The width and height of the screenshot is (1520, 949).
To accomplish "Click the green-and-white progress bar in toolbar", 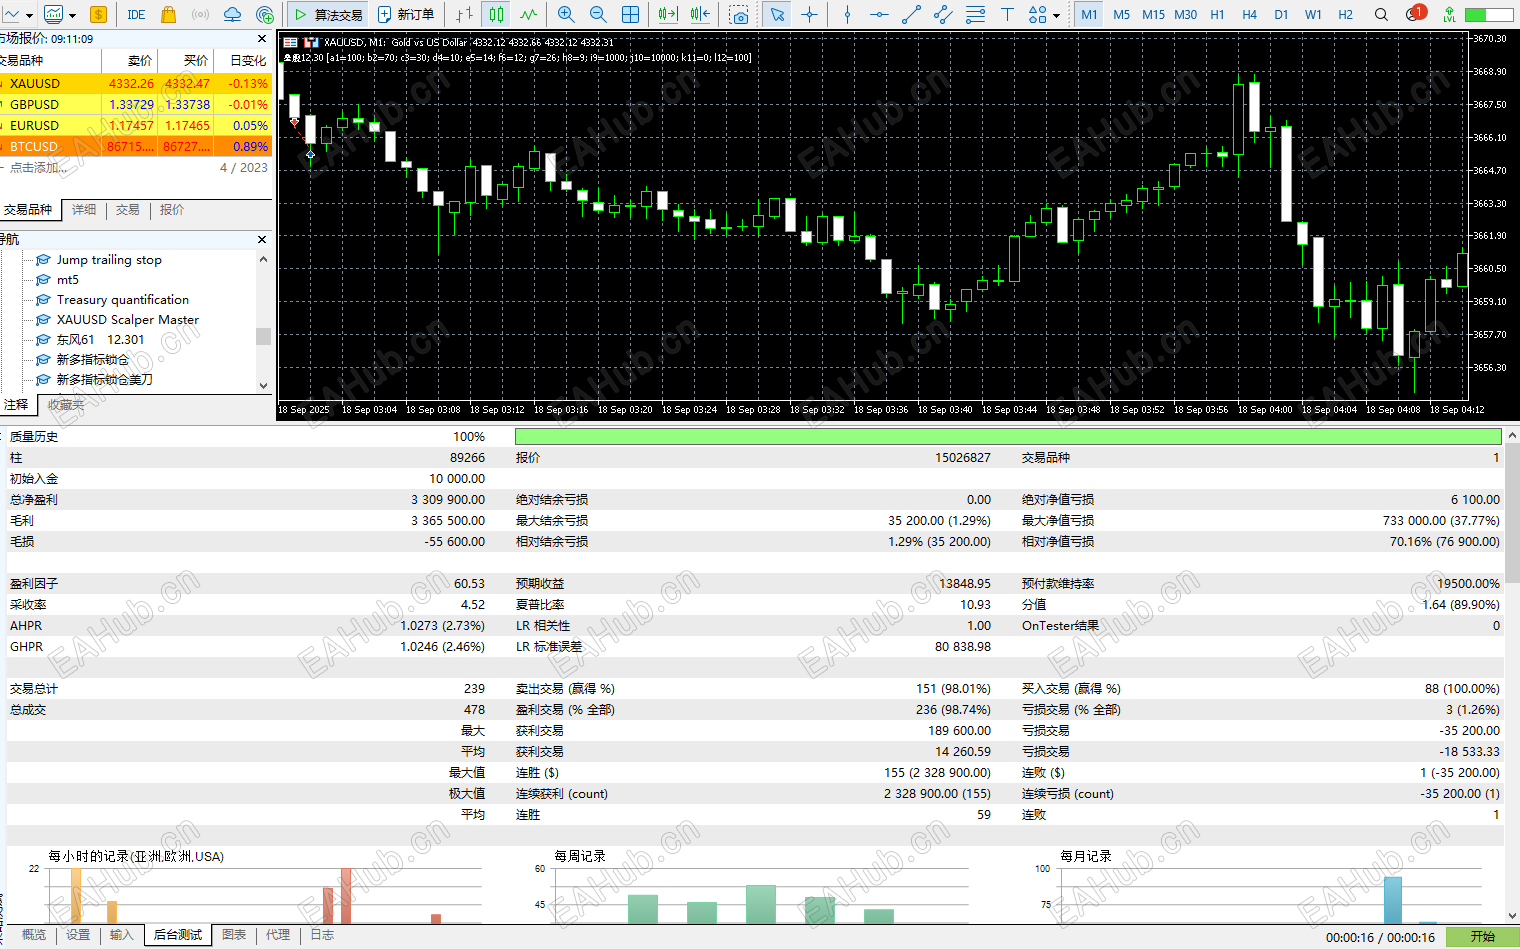I will (x=1488, y=15).
